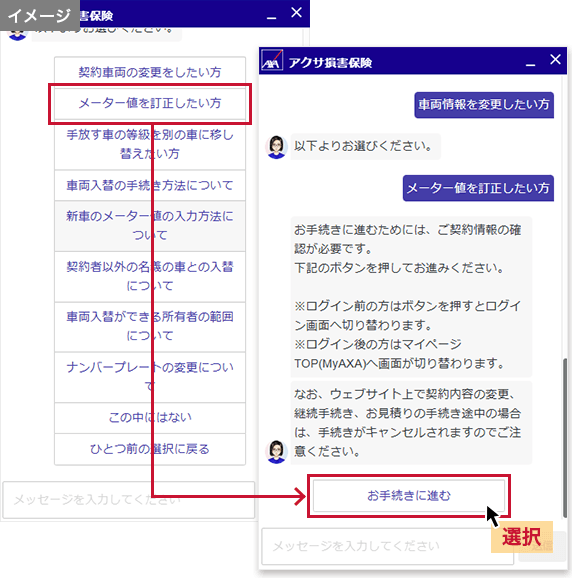Click message 以下よりお選びください。

tap(366, 146)
